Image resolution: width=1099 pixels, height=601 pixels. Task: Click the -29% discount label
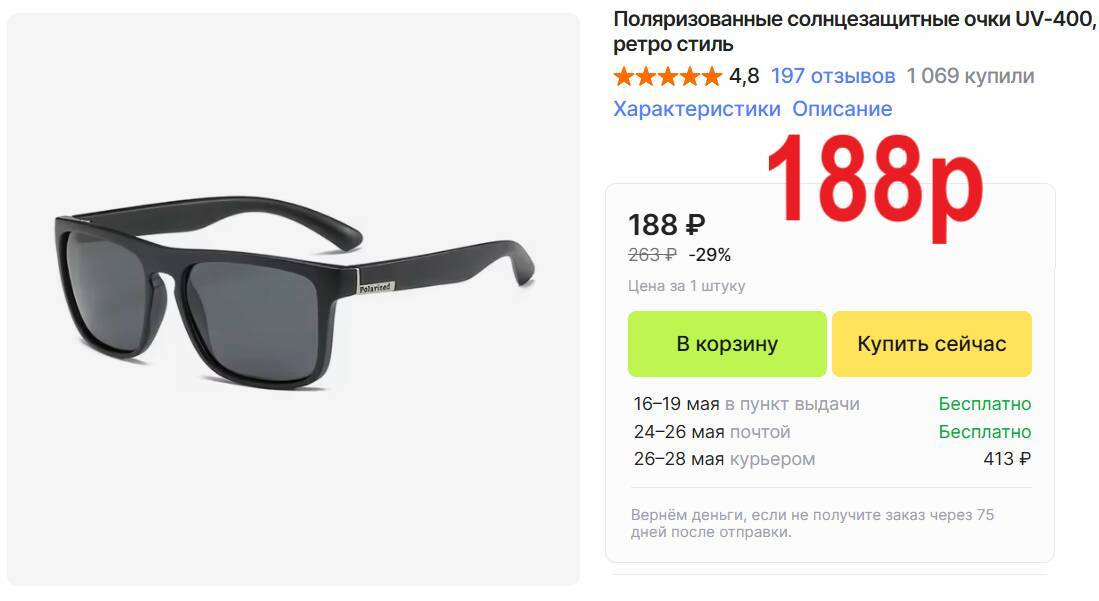[709, 255]
